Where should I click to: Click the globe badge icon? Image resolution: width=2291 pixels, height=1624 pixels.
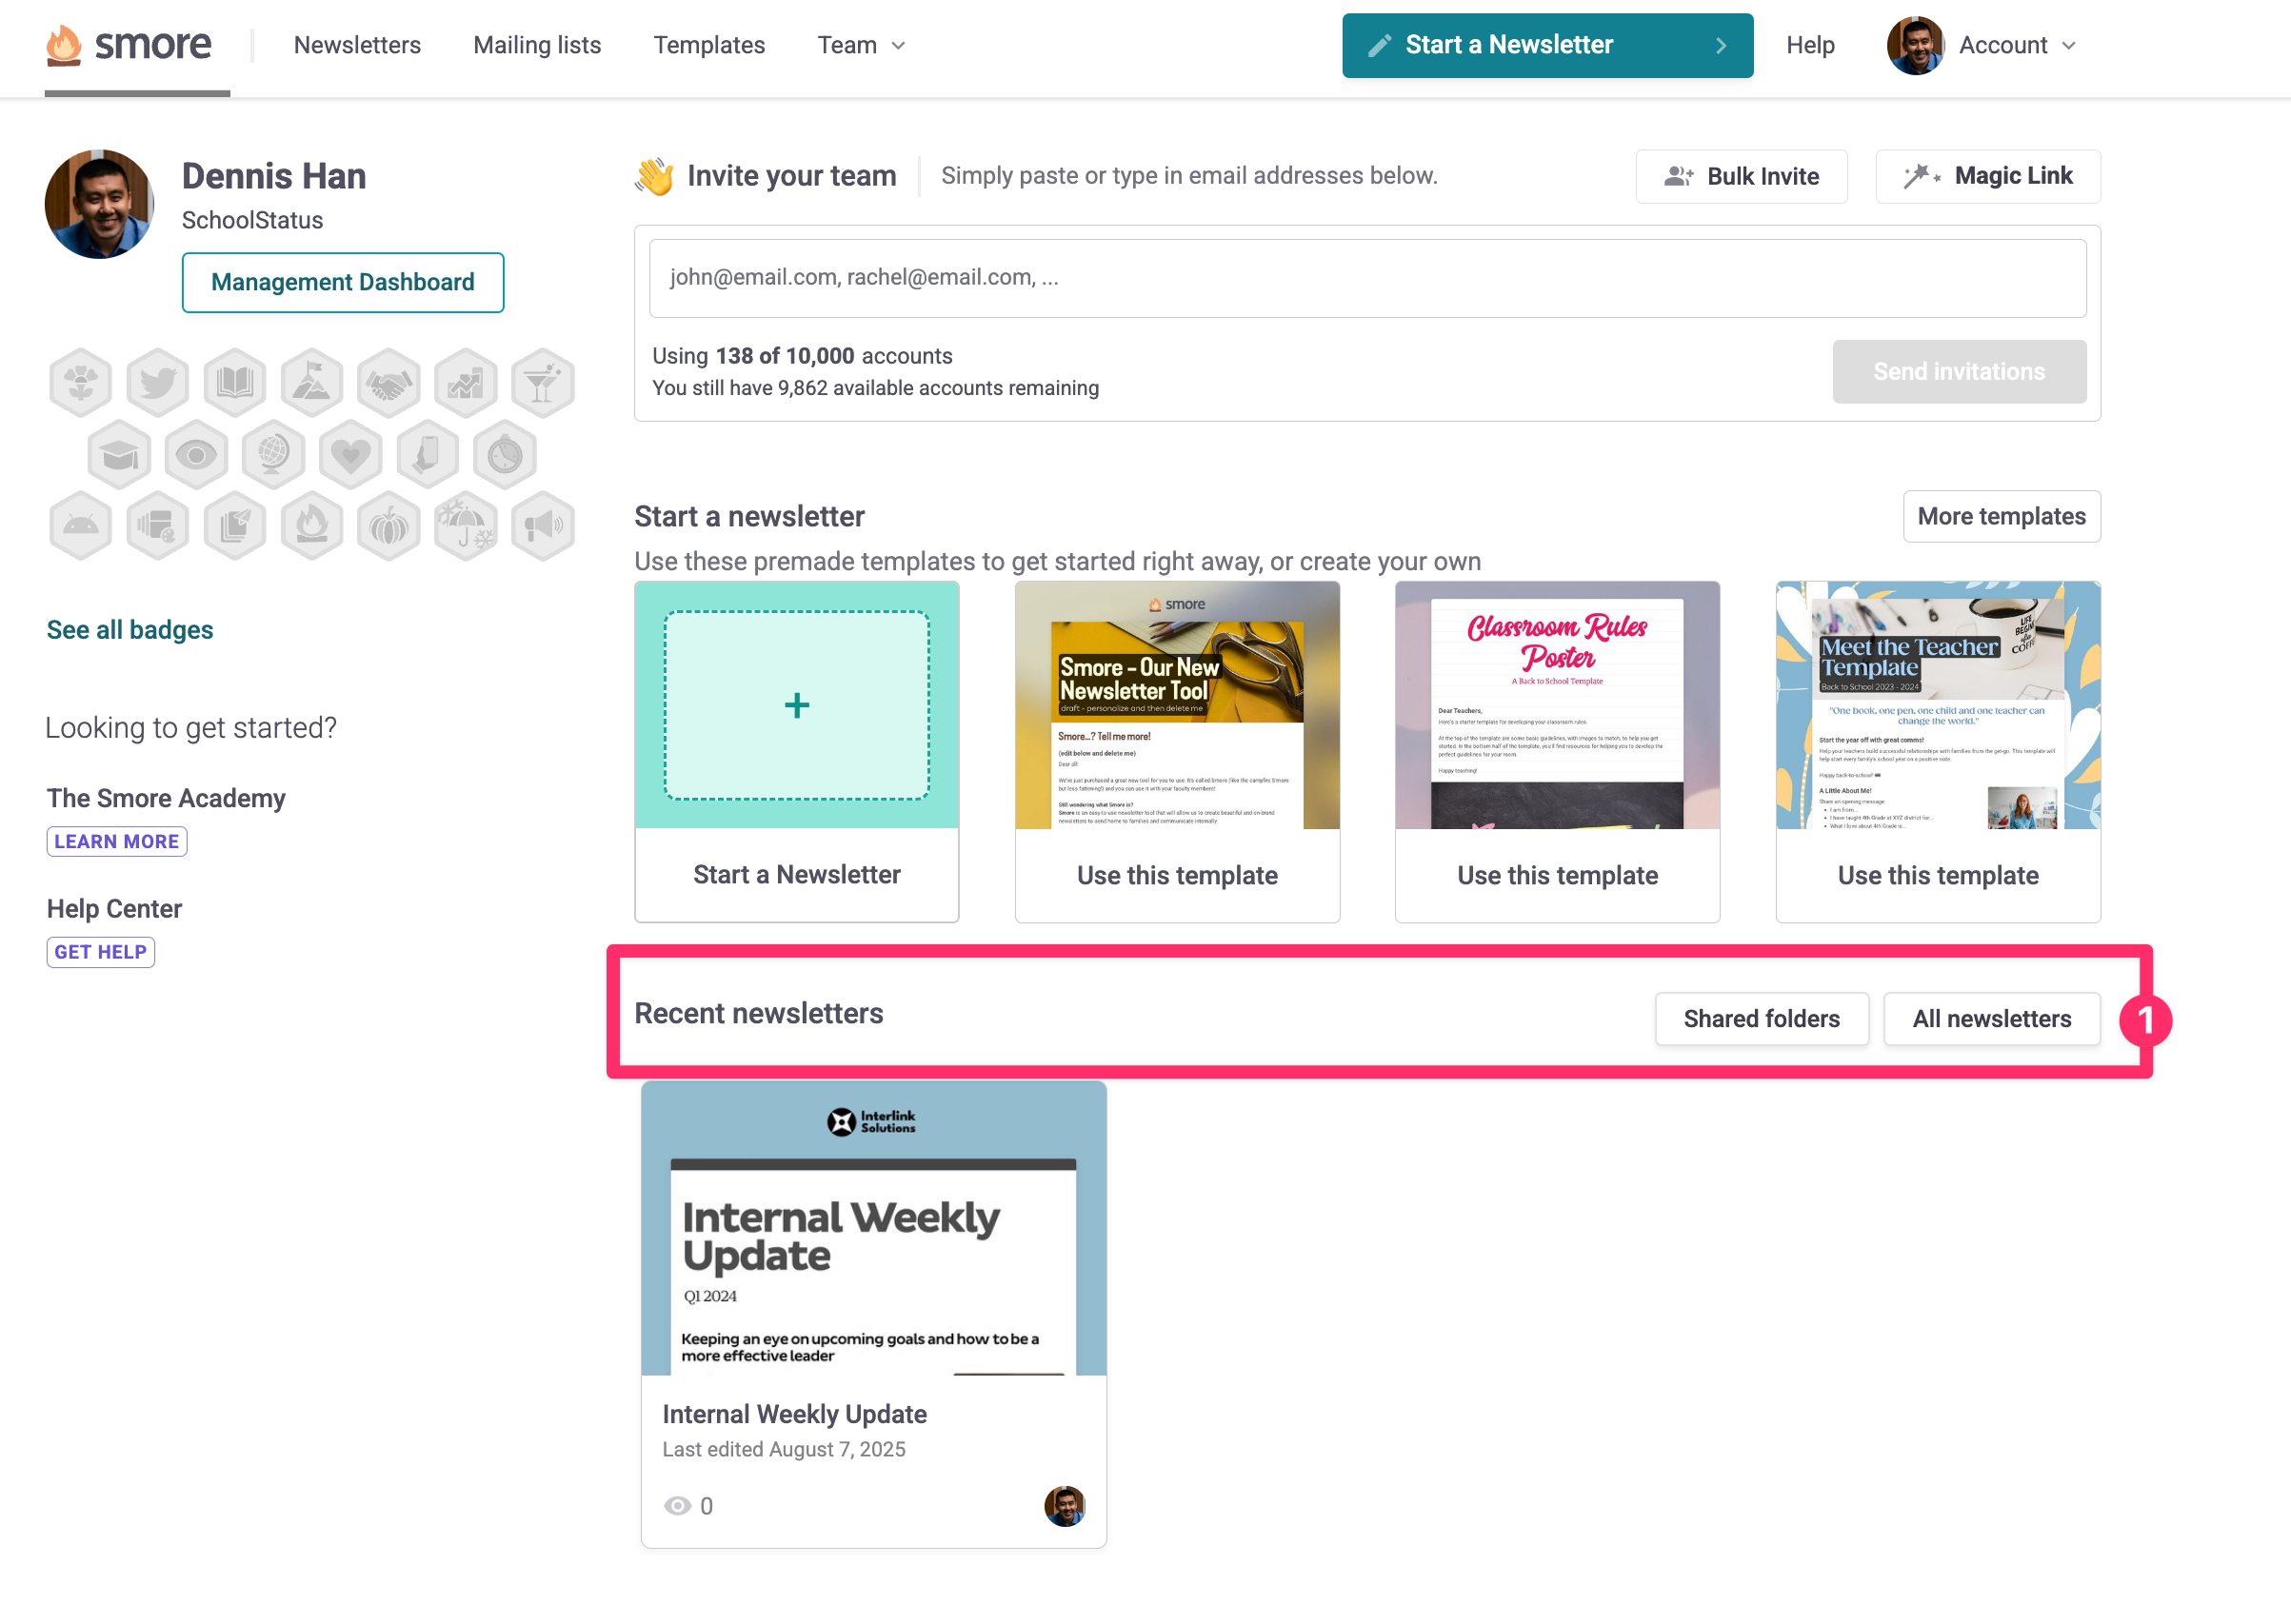point(273,455)
